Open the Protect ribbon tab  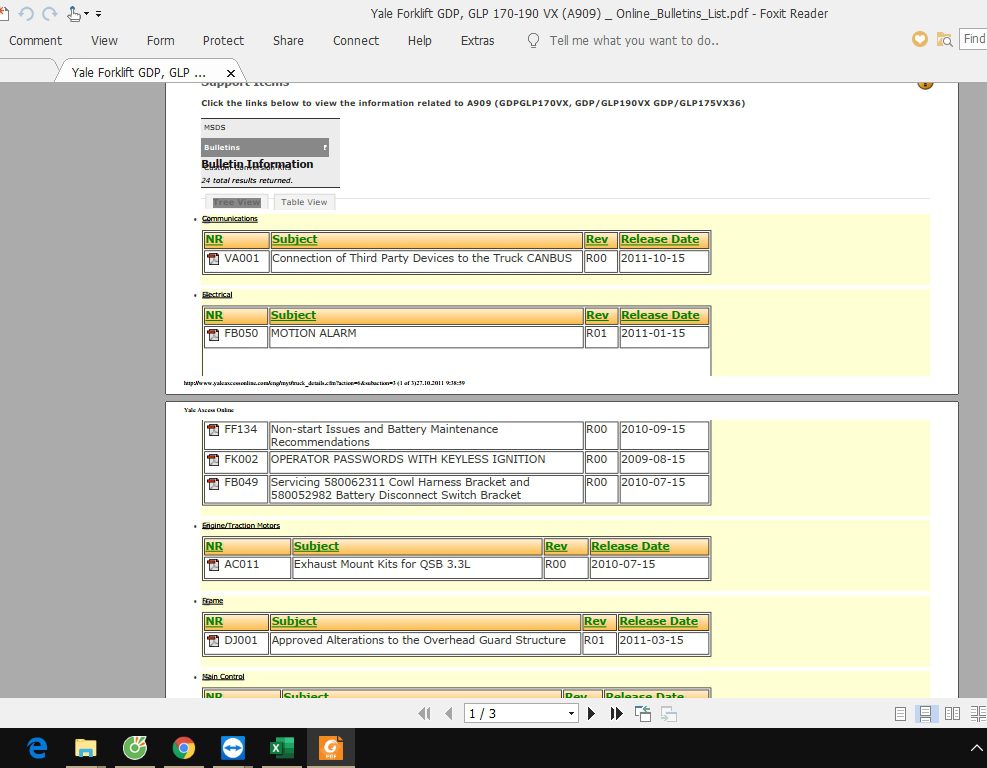[x=223, y=40]
